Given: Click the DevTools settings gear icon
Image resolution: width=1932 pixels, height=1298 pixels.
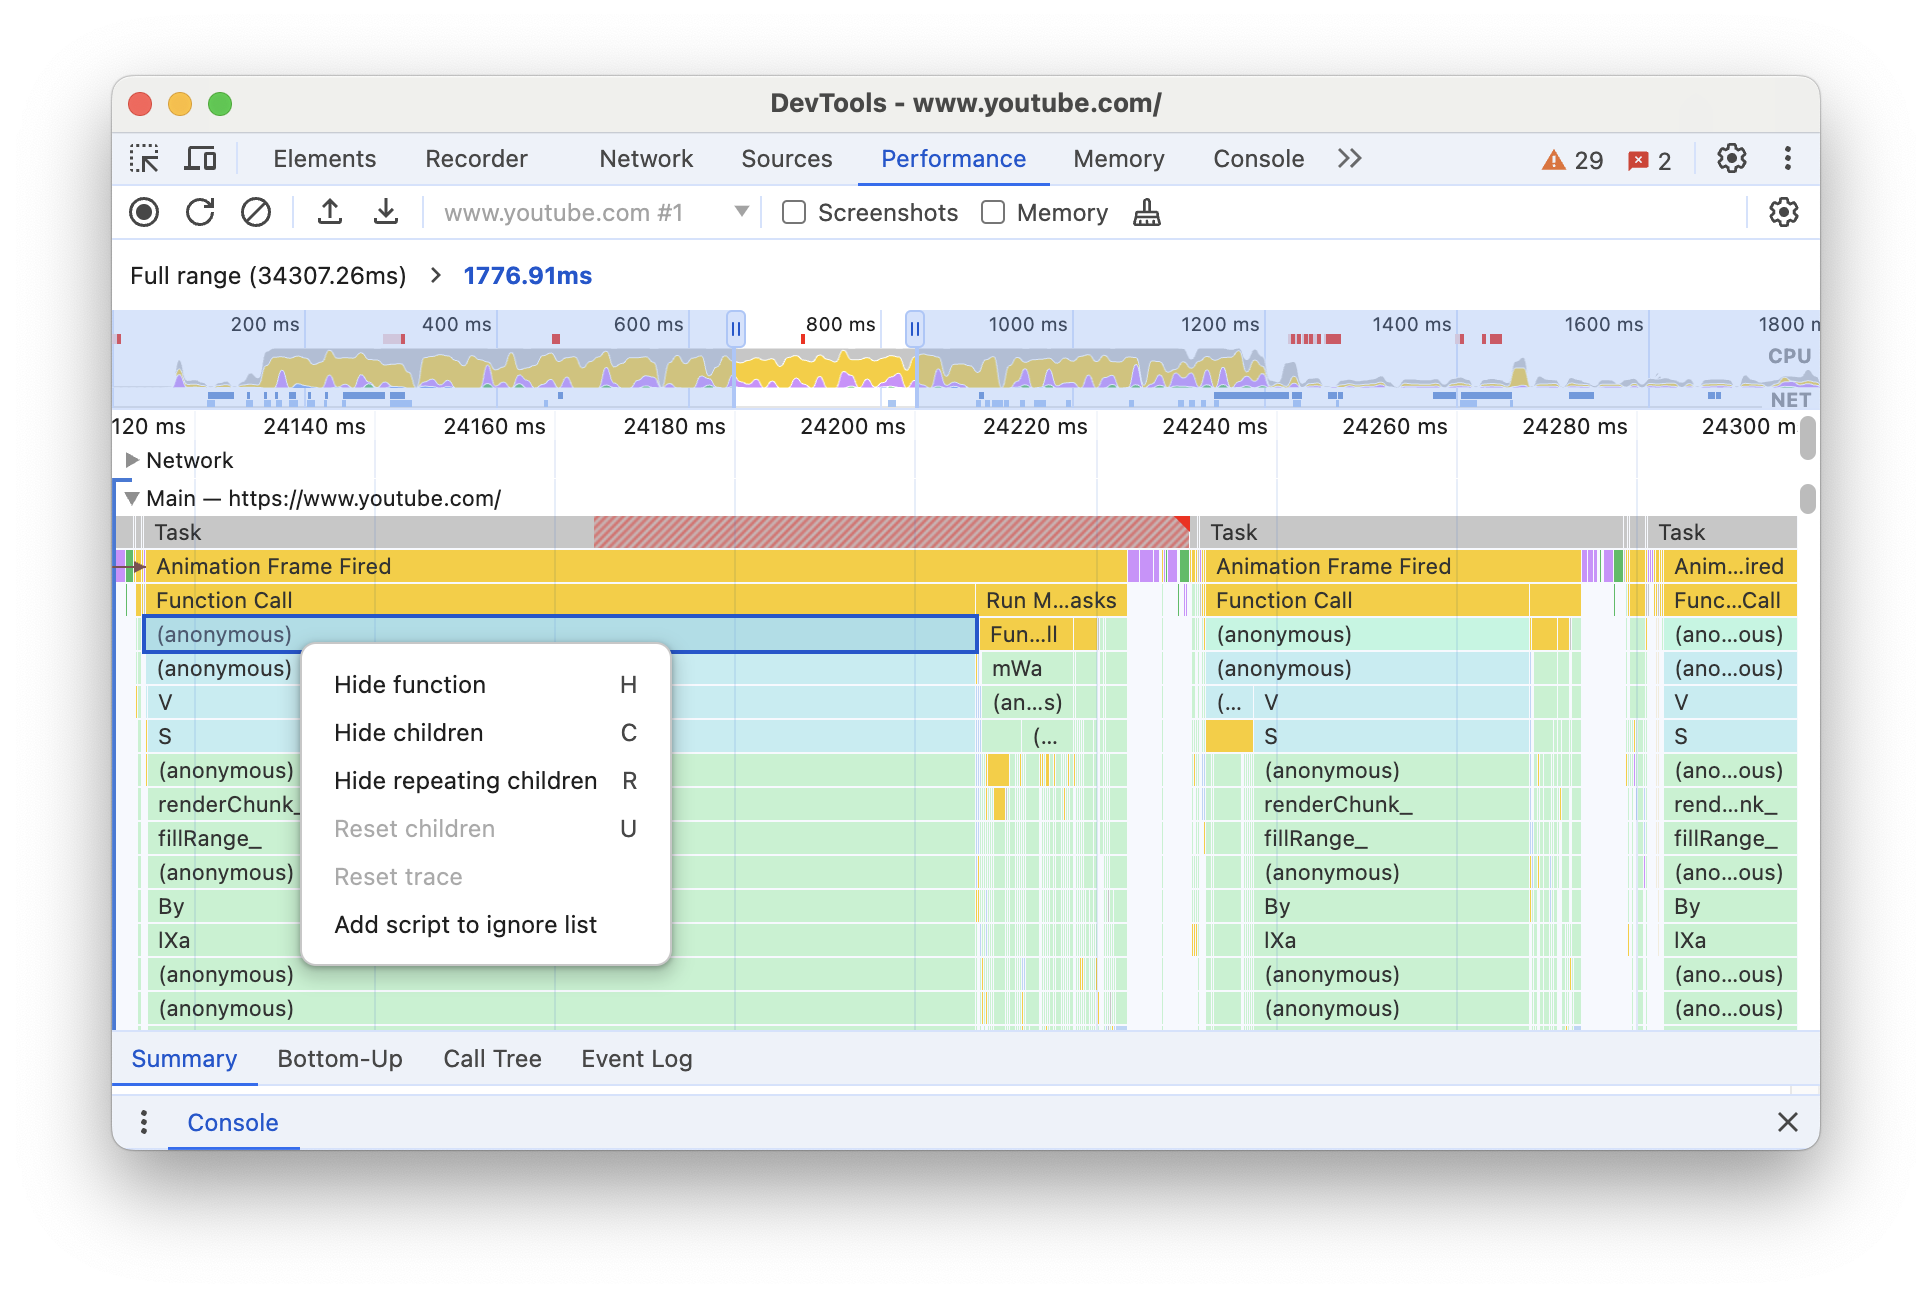Looking at the screenshot, I should [x=1732, y=156].
